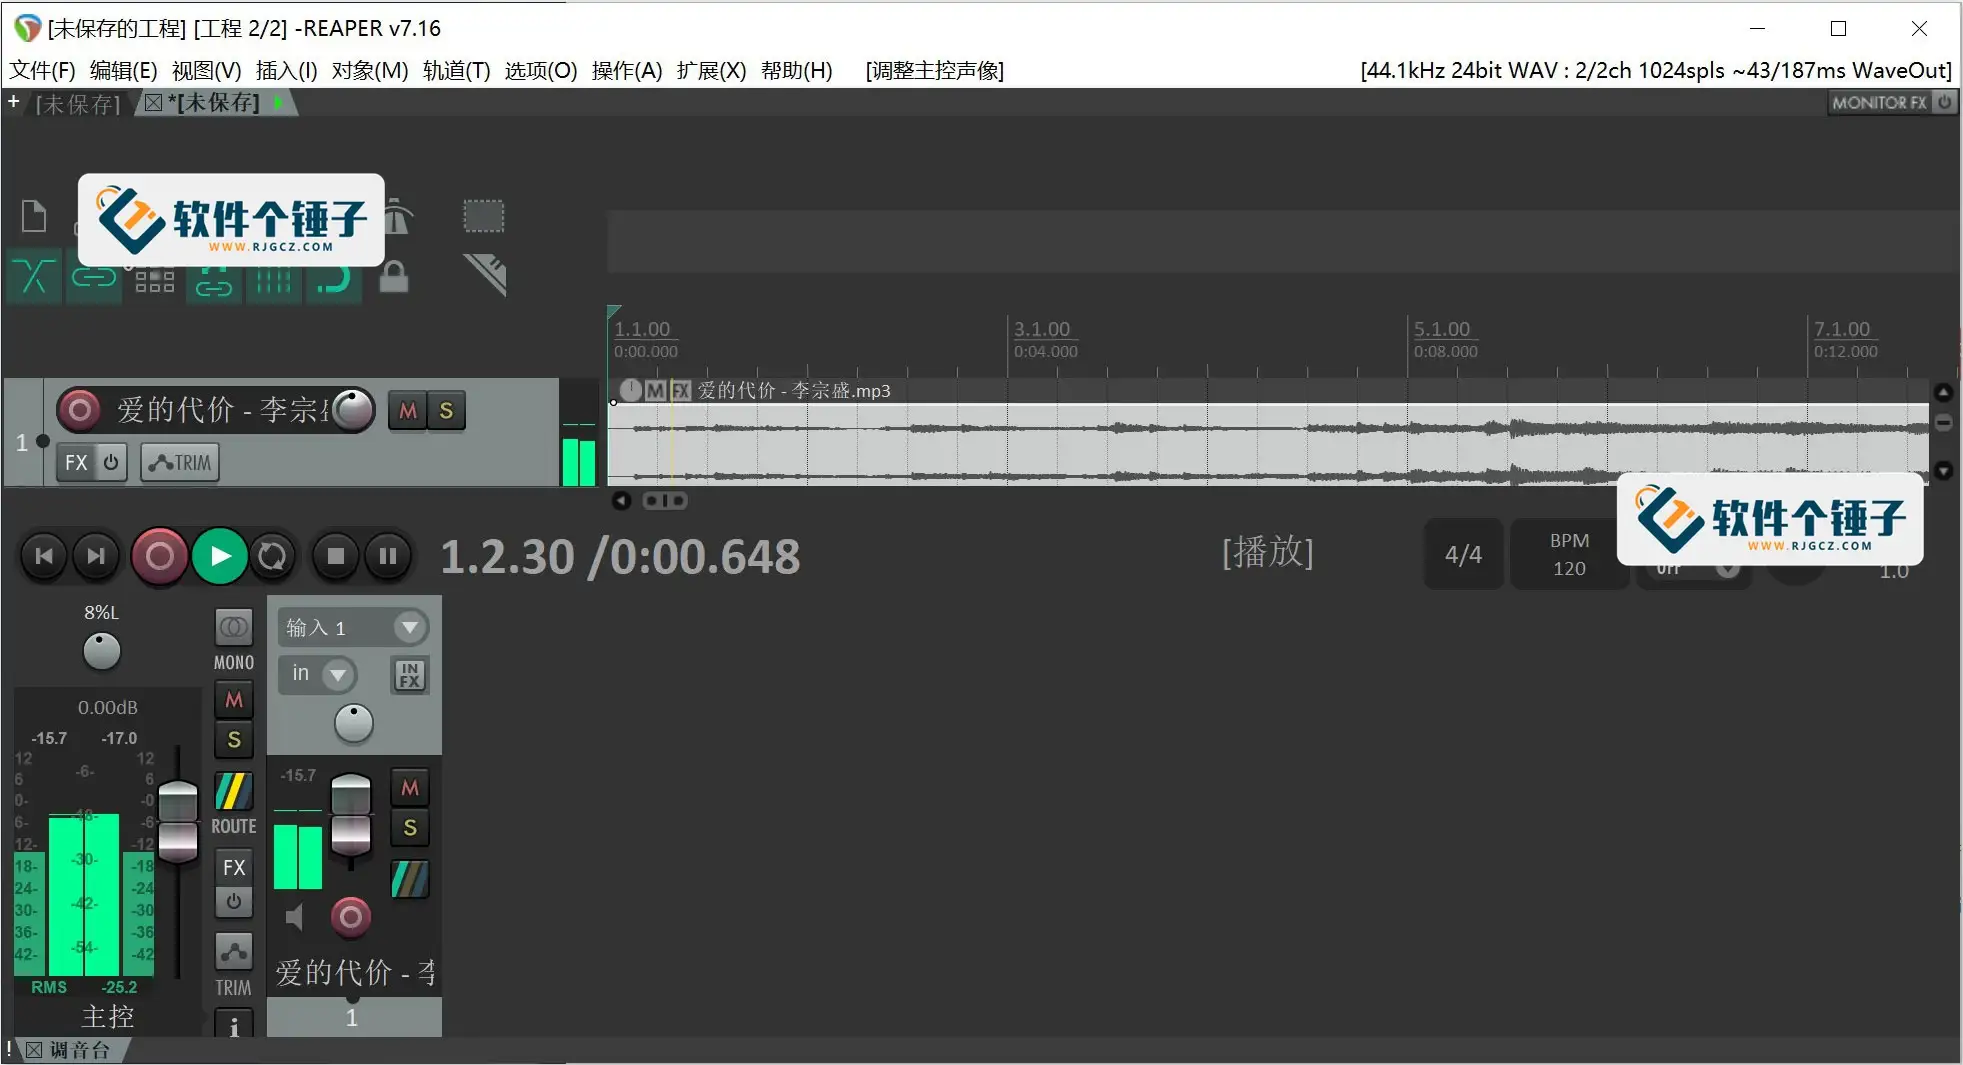Enable item grouping in the toolbar
Image resolution: width=1963 pixels, height=1065 pixels.
93,276
